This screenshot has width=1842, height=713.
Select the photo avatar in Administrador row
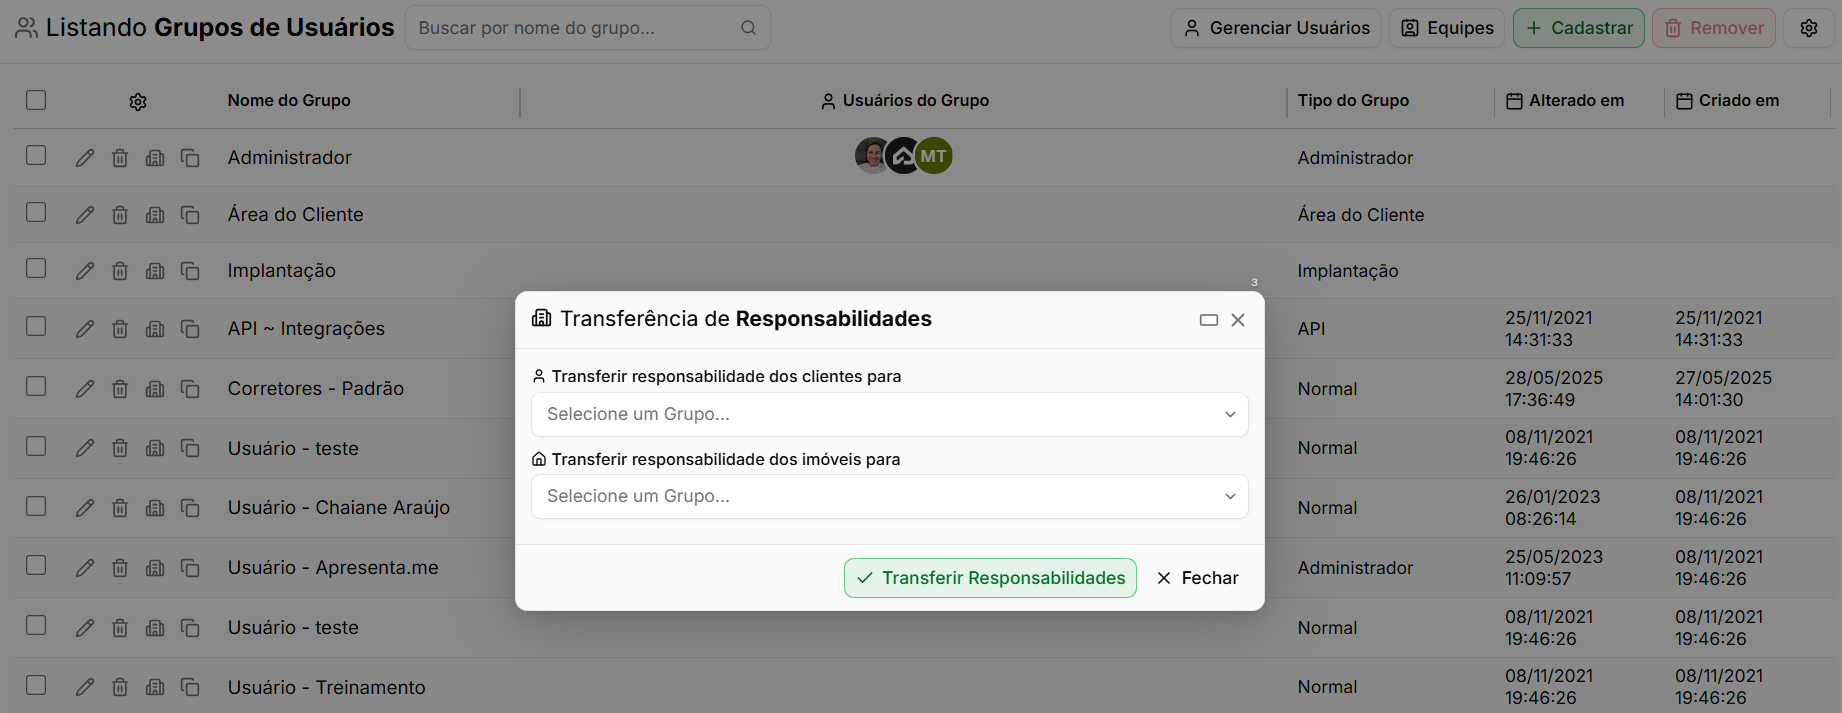pyautogui.click(x=873, y=156)
